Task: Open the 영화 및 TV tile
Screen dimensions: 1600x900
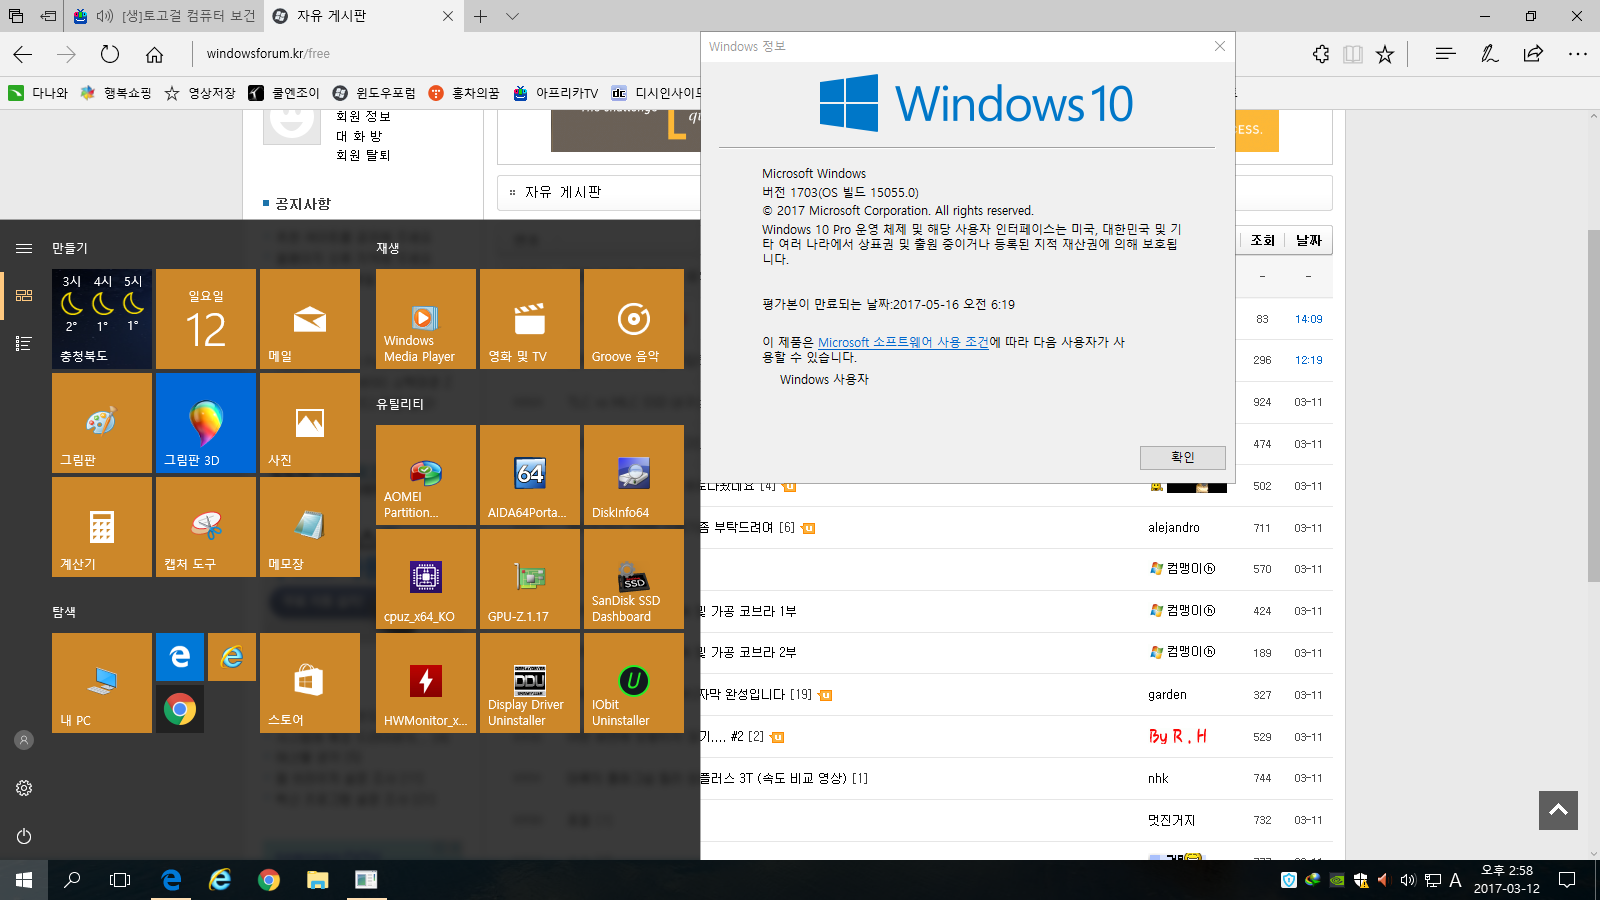Action: tap(530, 319)
